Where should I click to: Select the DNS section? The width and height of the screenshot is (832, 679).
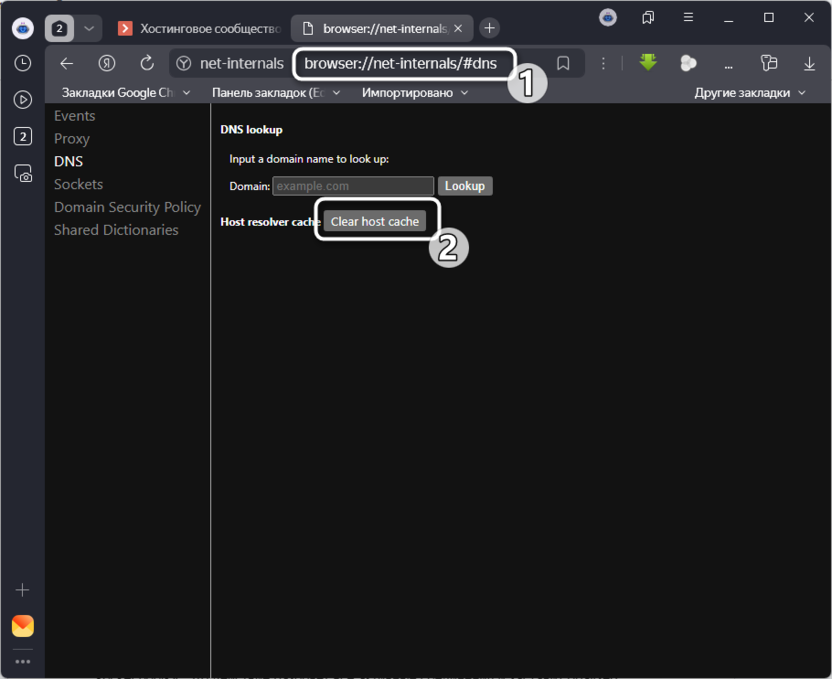68,161
